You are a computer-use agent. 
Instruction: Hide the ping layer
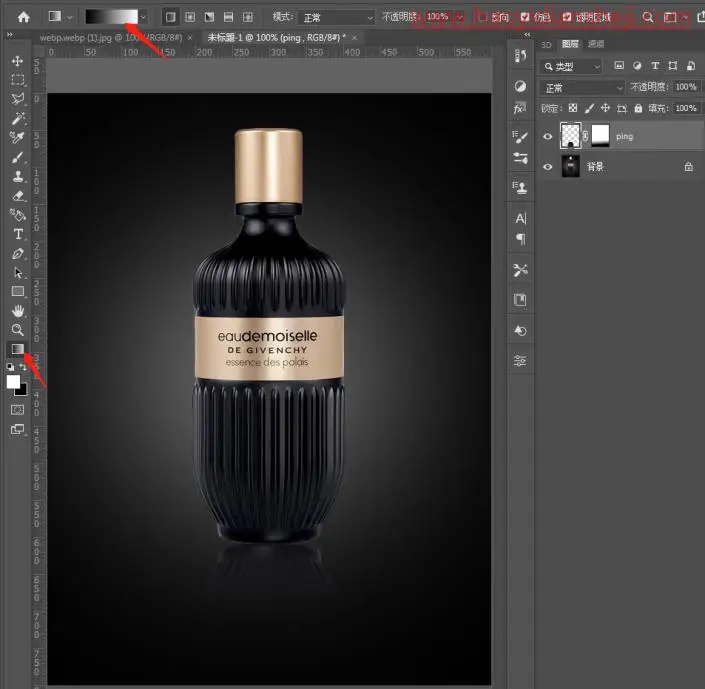pos(548,136)
